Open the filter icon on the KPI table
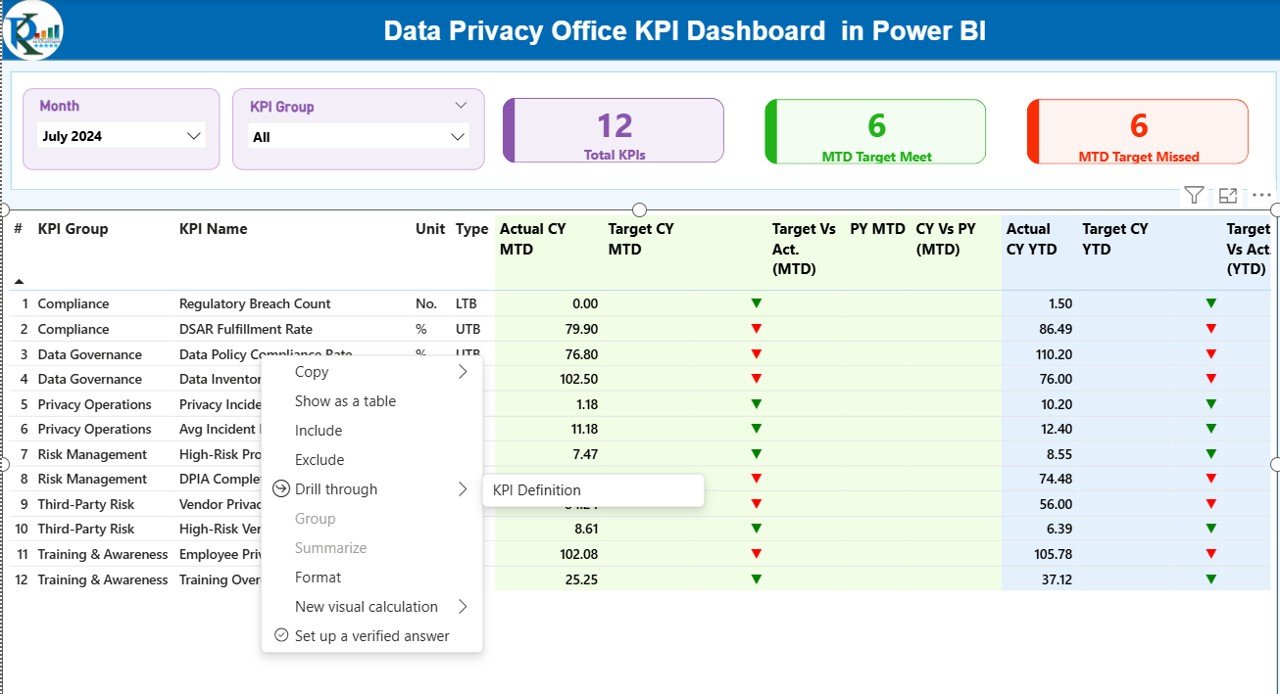Image resolution: width=1280 pixels, height=694 pixels. [1196, 194]
